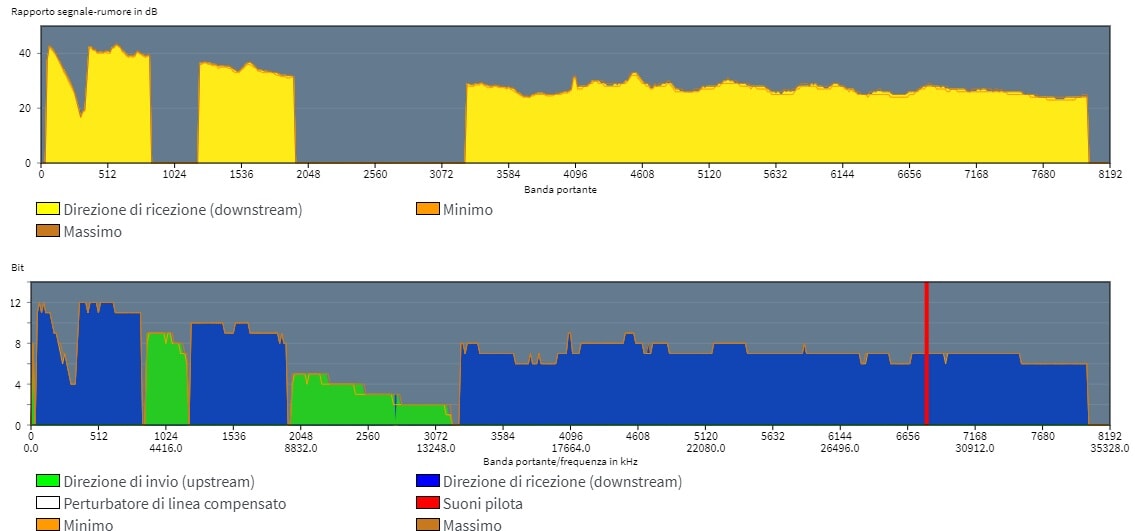Click the brown Massimo swatch under SNR chart
This screenshot has height=531, width=1141.
(x=48, y=232)
